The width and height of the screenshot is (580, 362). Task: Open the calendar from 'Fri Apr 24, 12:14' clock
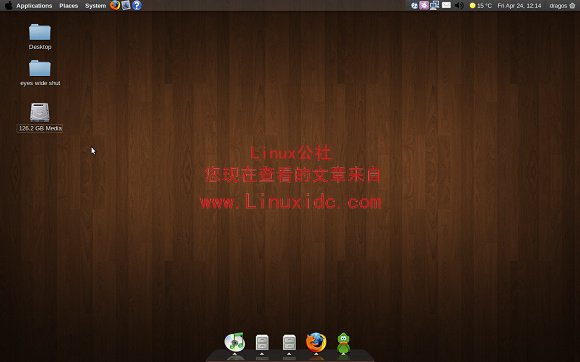(x=519, y=6)
